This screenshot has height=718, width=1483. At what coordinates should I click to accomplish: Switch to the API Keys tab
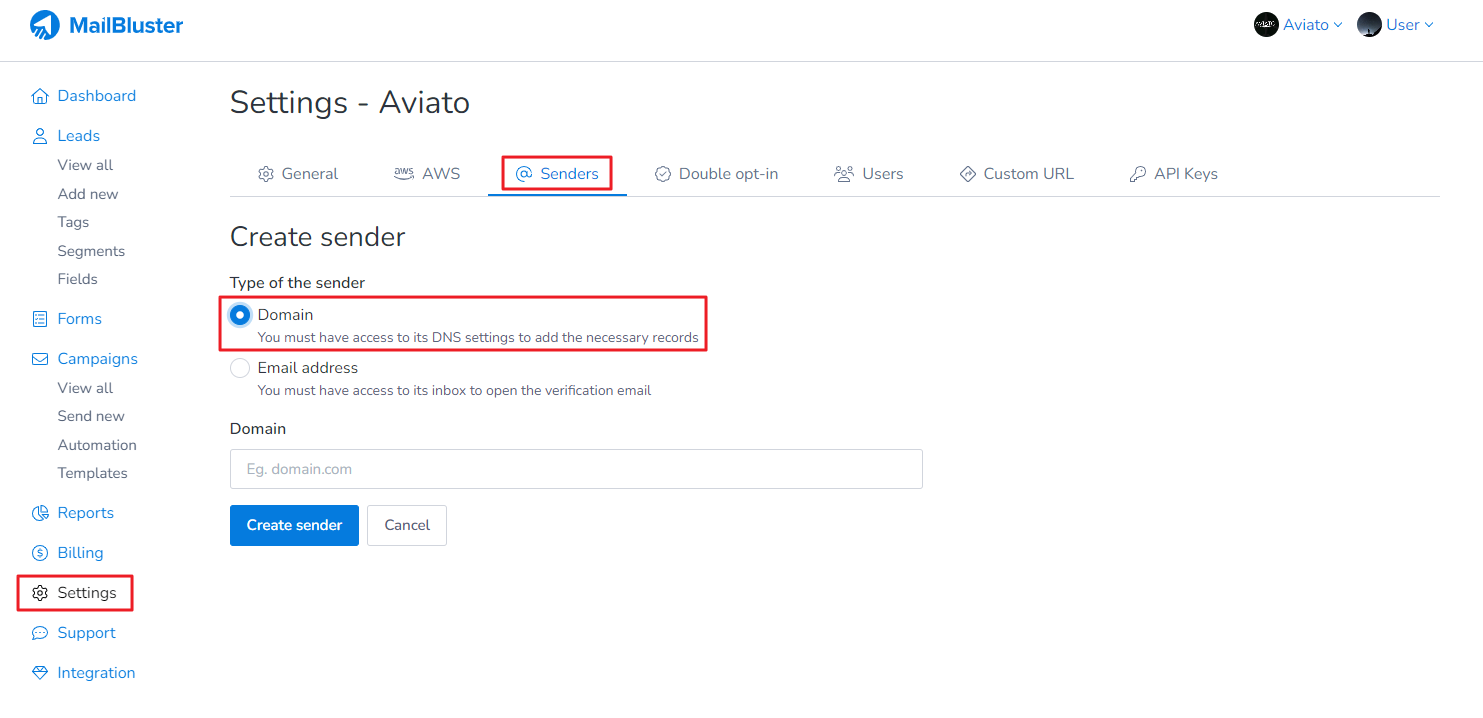tap(1173, 174)
